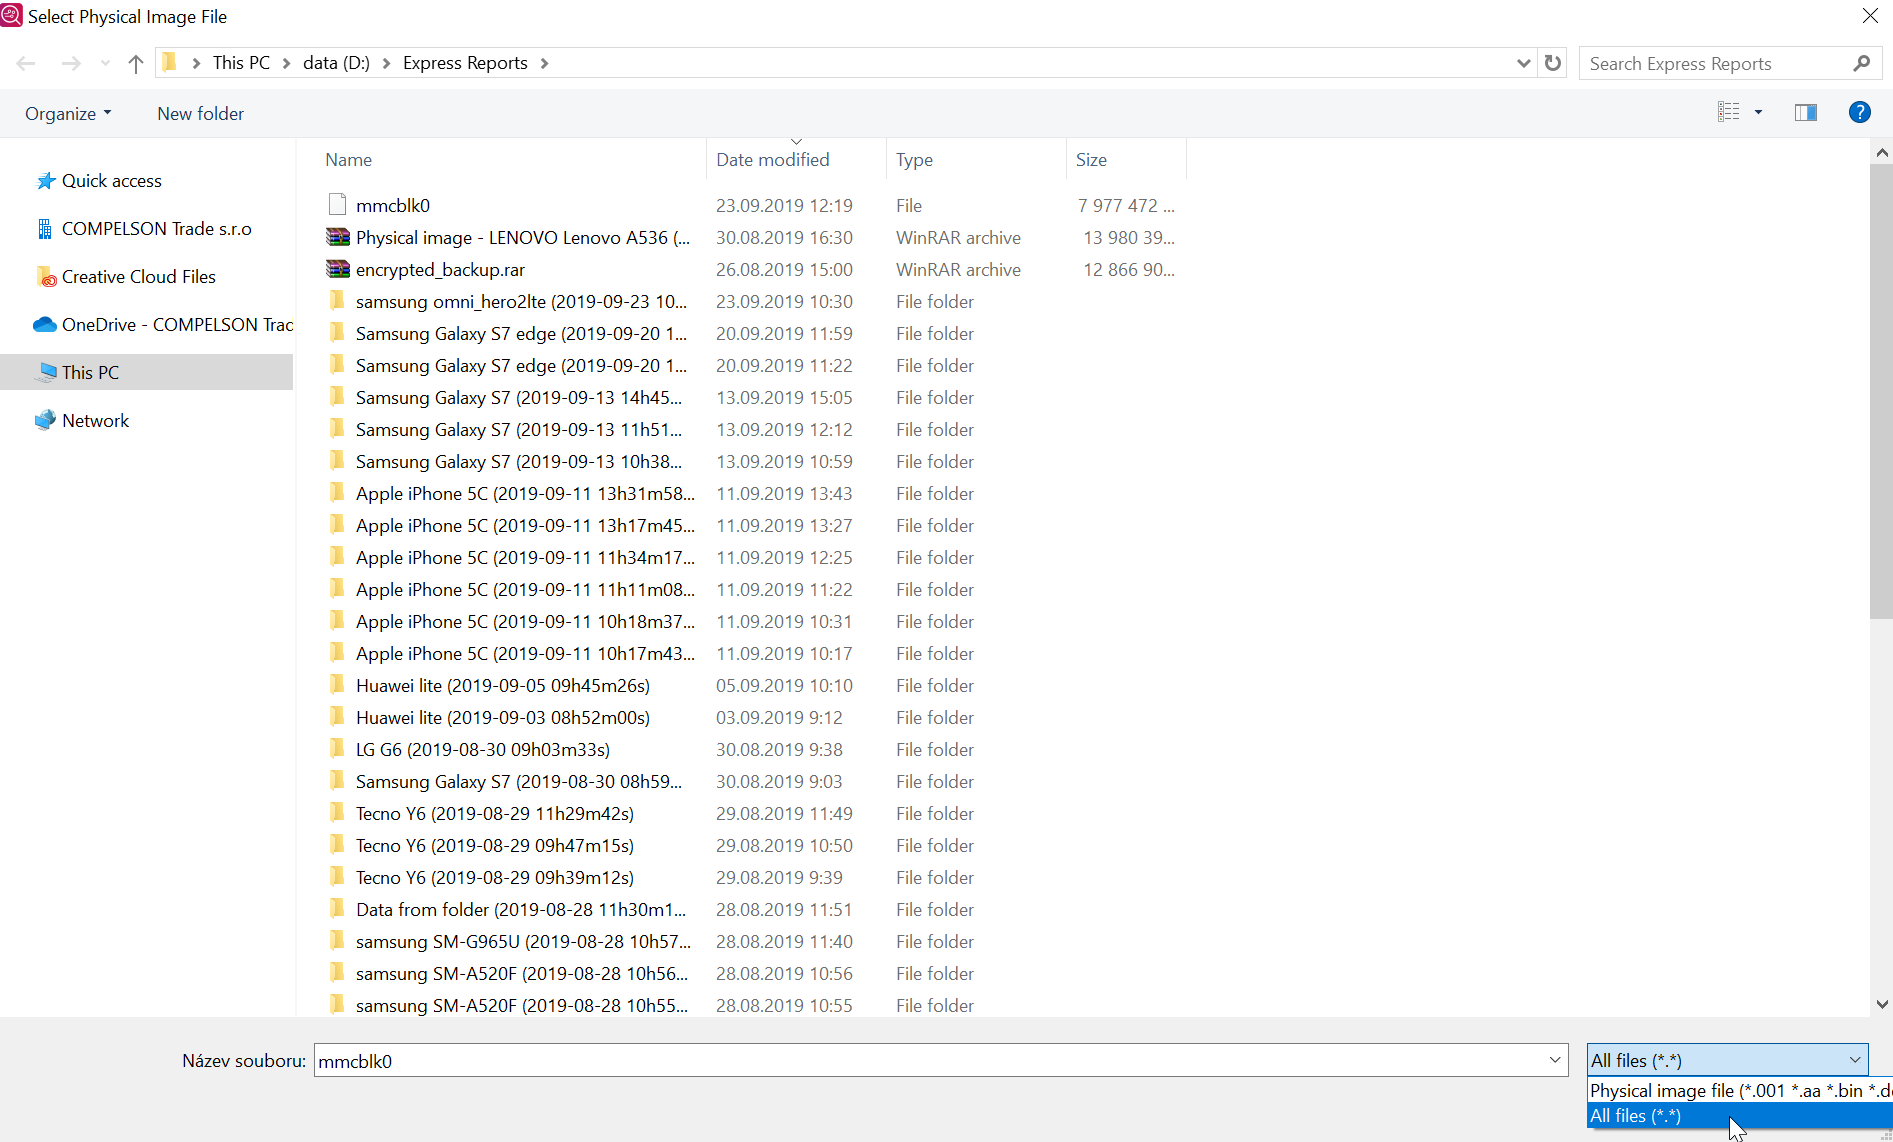This screenshot has width=1893, height=1142.
Task: Open the Help question mark icon
Action: [1859, 112]
